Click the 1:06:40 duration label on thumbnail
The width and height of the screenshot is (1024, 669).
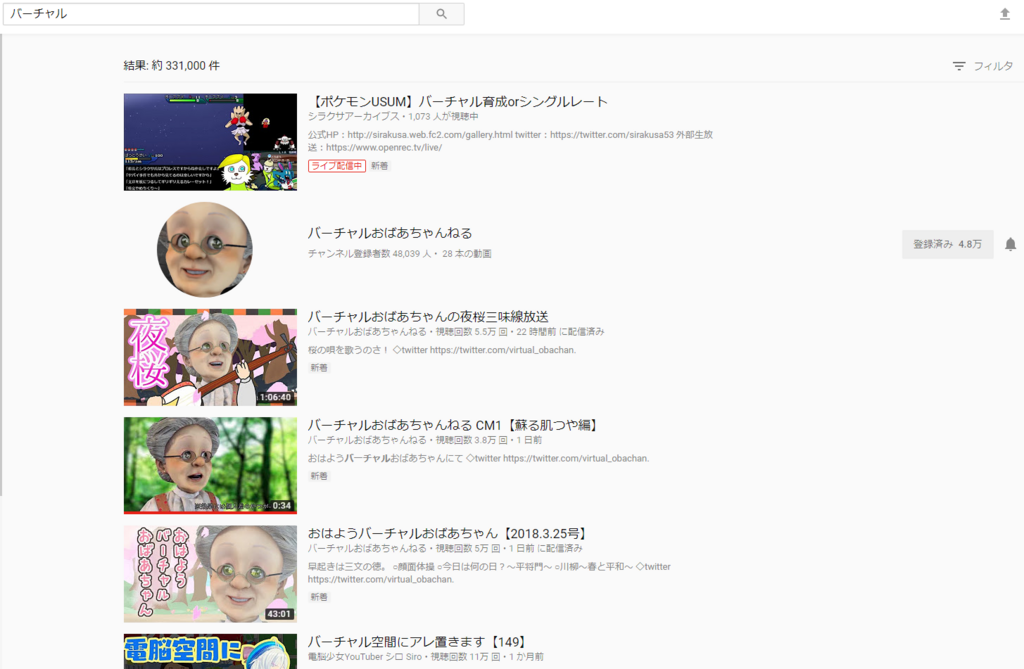(275, 397)
